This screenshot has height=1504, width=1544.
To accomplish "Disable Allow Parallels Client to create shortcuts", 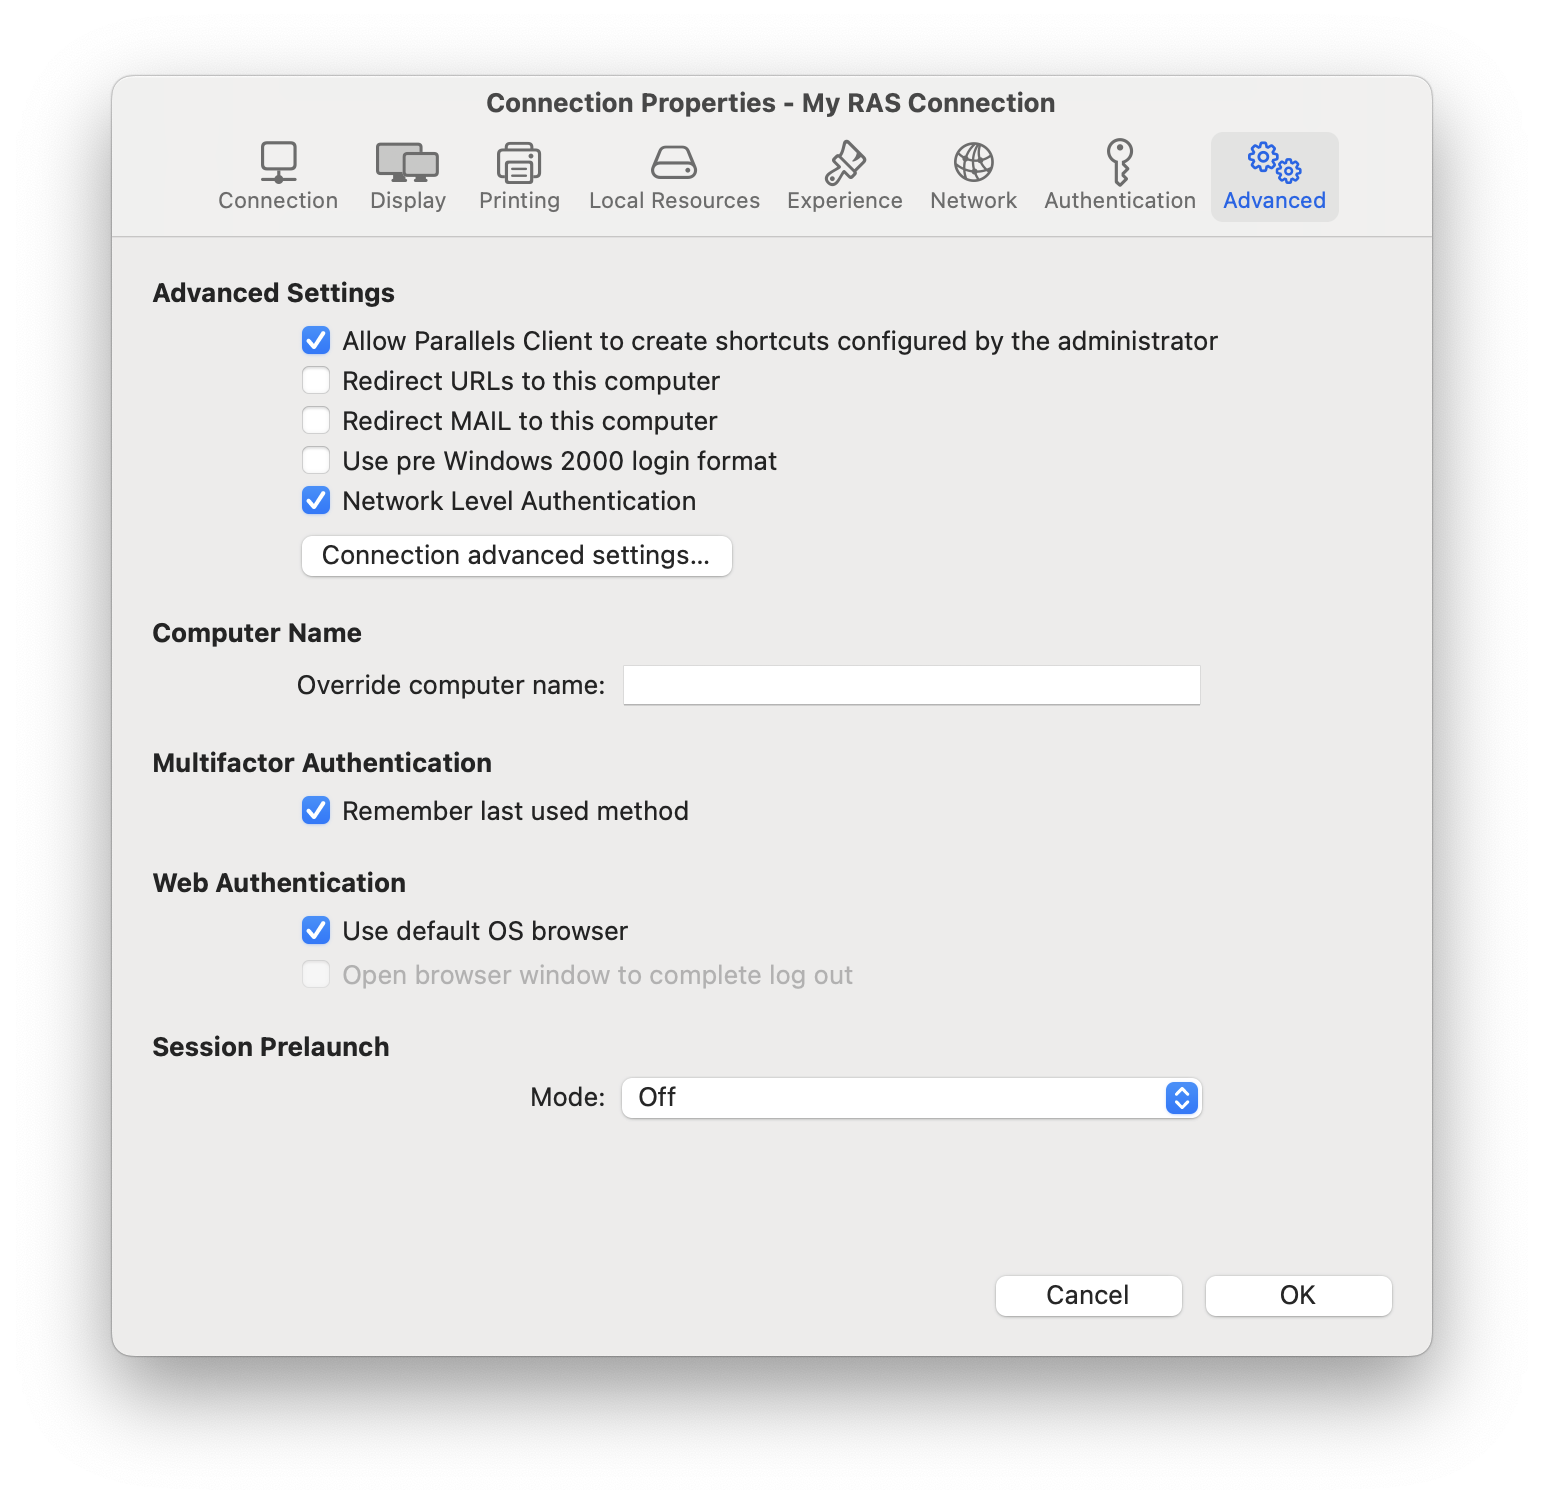I will click(316, 341).
